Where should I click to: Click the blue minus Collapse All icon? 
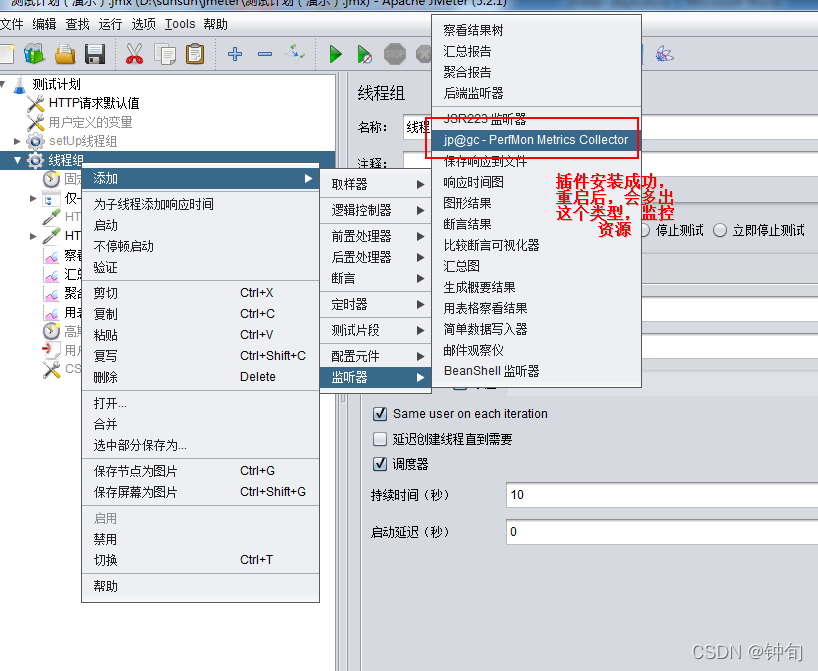pos(265,54)
